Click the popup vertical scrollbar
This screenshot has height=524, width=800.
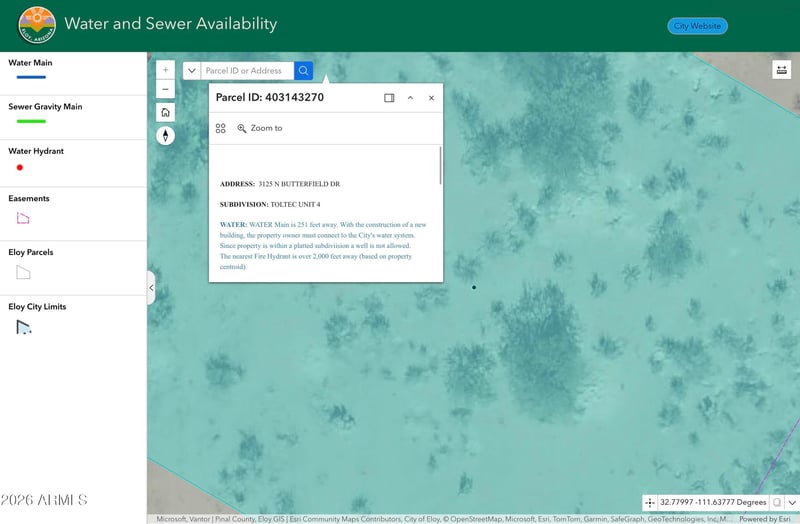pos(439,166)
